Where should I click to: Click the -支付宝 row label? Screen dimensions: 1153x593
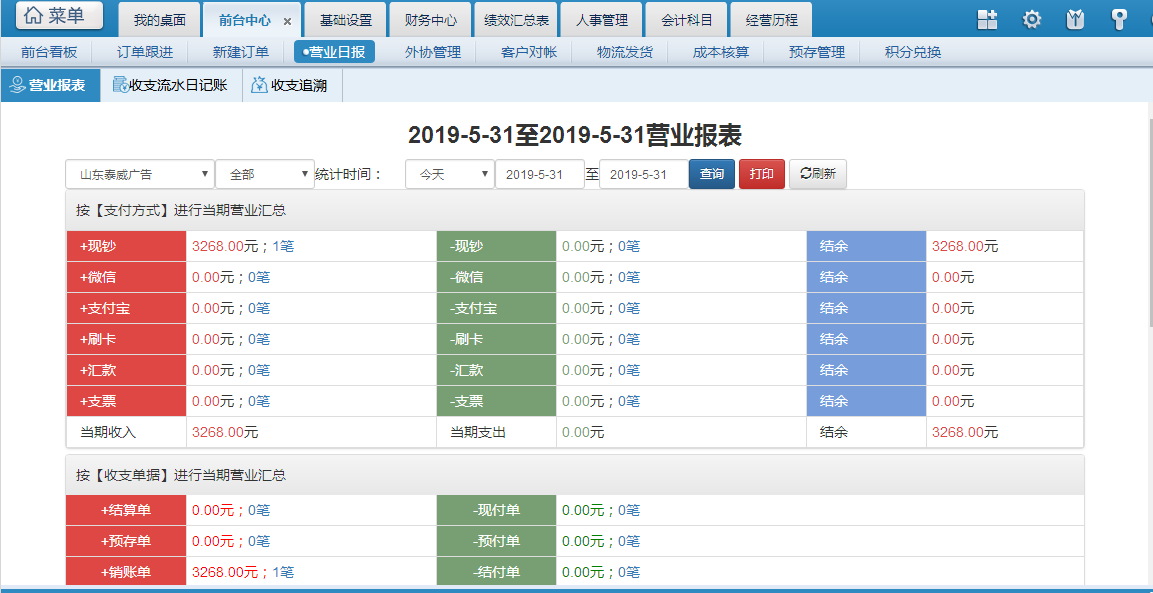coord(496,308)
